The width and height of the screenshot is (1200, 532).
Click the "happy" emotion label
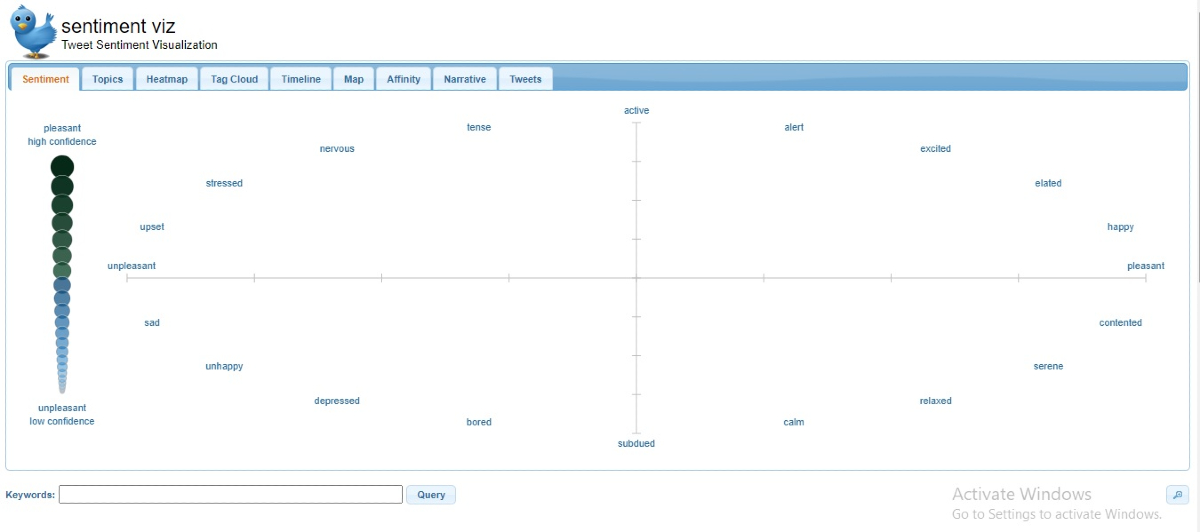click(x=1120, y=227)
